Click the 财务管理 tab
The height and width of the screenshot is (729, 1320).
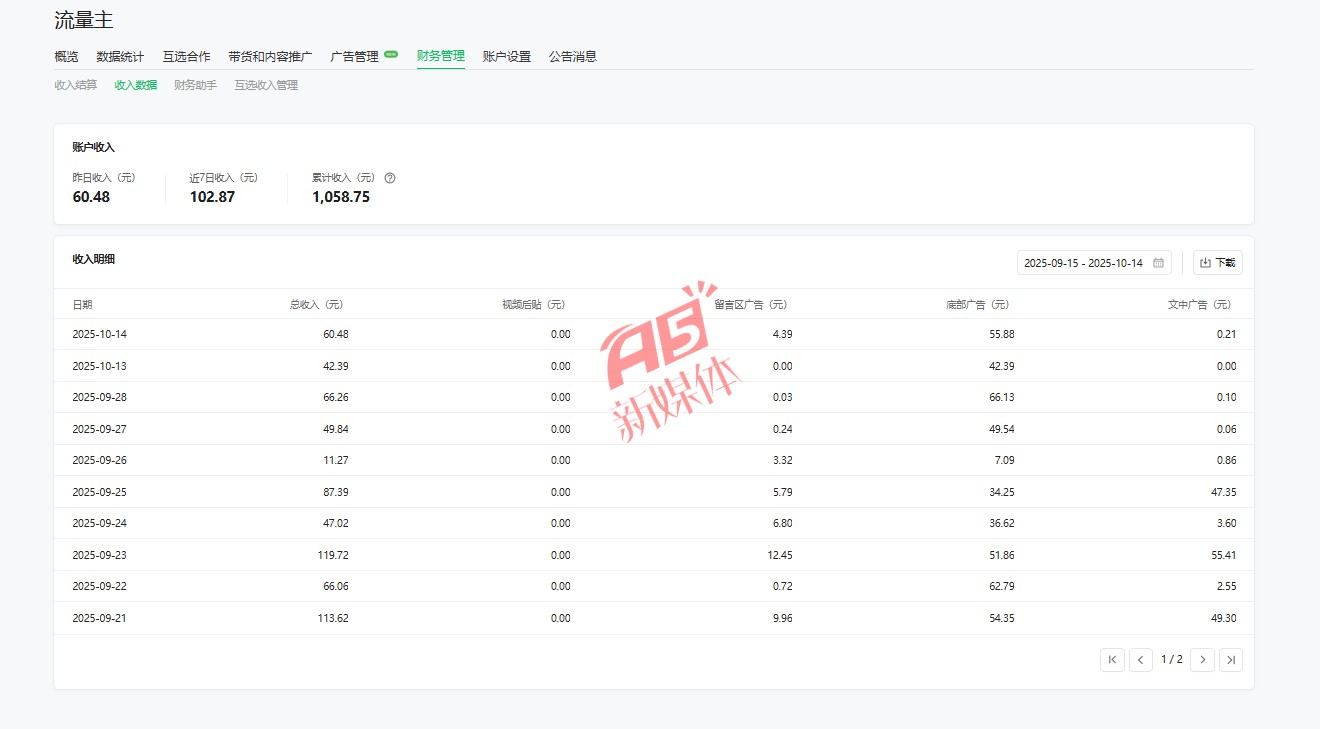(440, 56)
